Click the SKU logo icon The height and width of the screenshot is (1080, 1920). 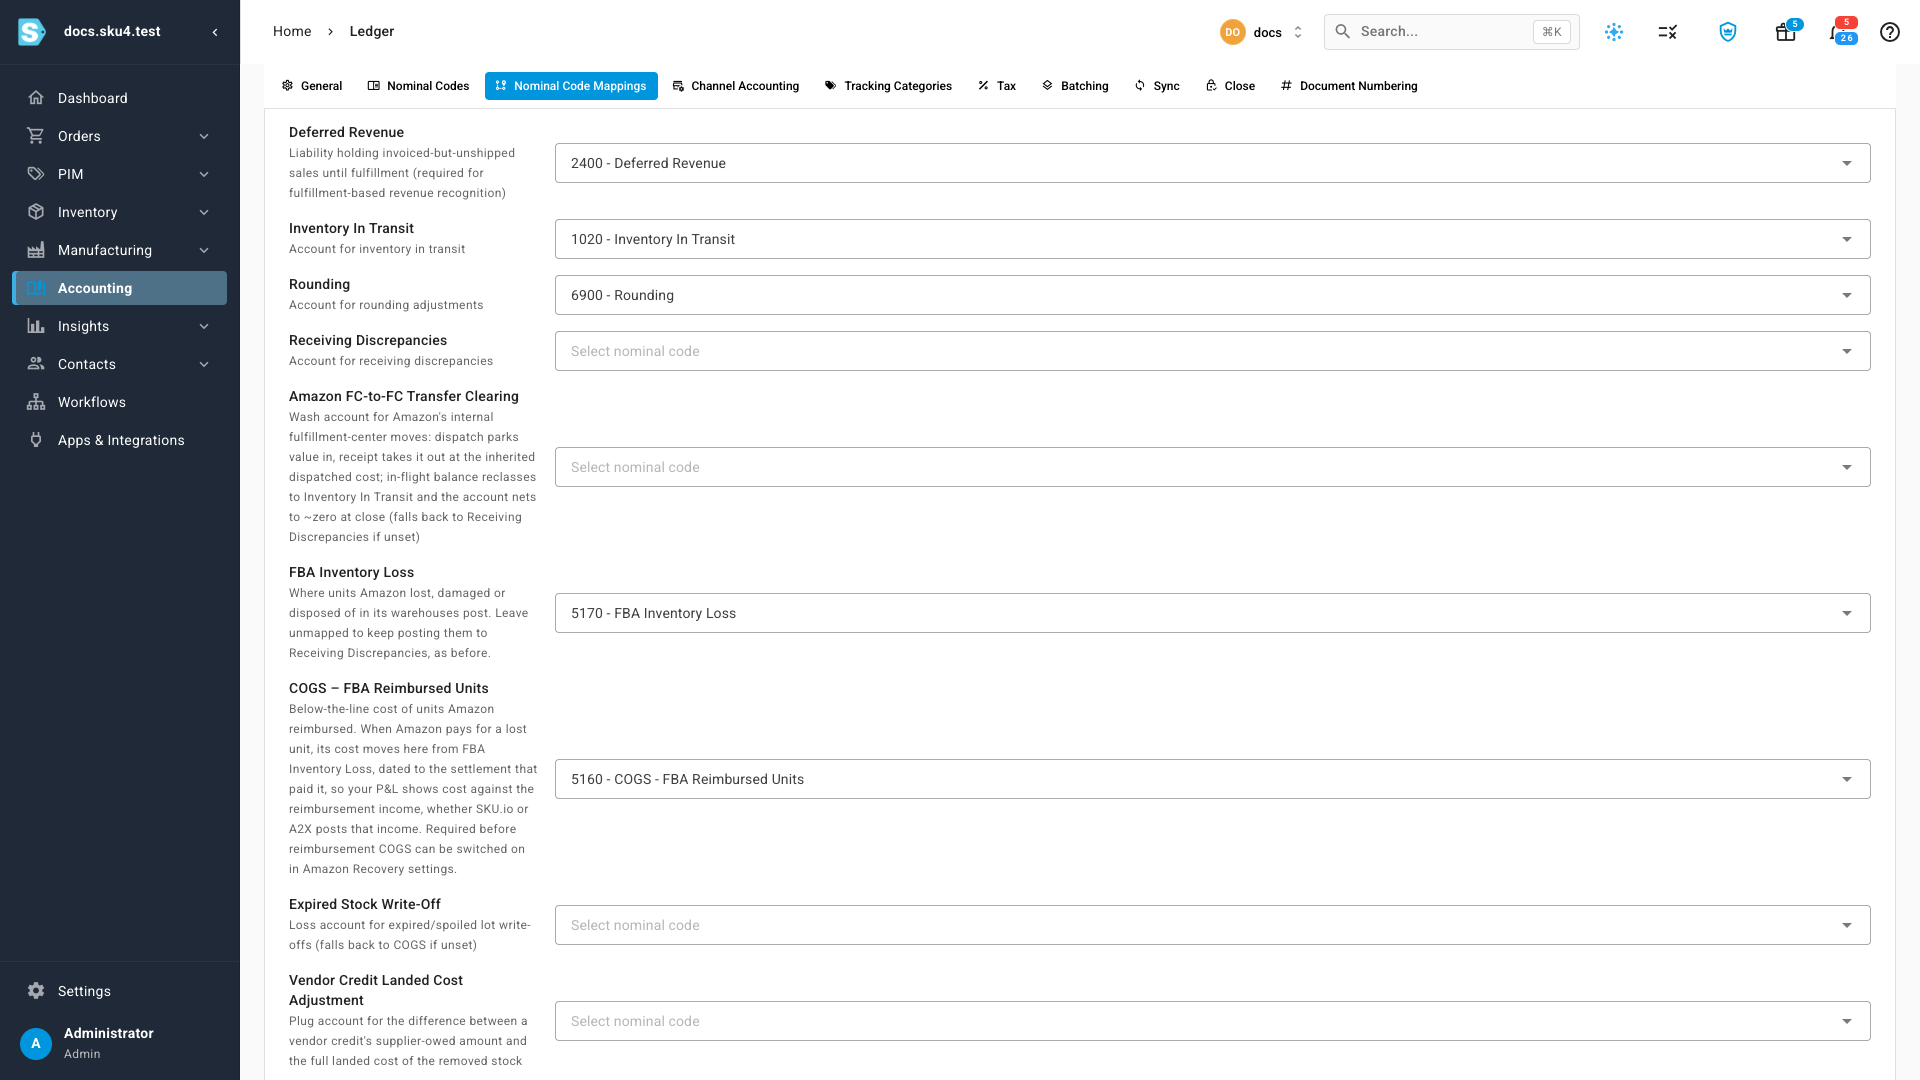(x=32, y=32)
